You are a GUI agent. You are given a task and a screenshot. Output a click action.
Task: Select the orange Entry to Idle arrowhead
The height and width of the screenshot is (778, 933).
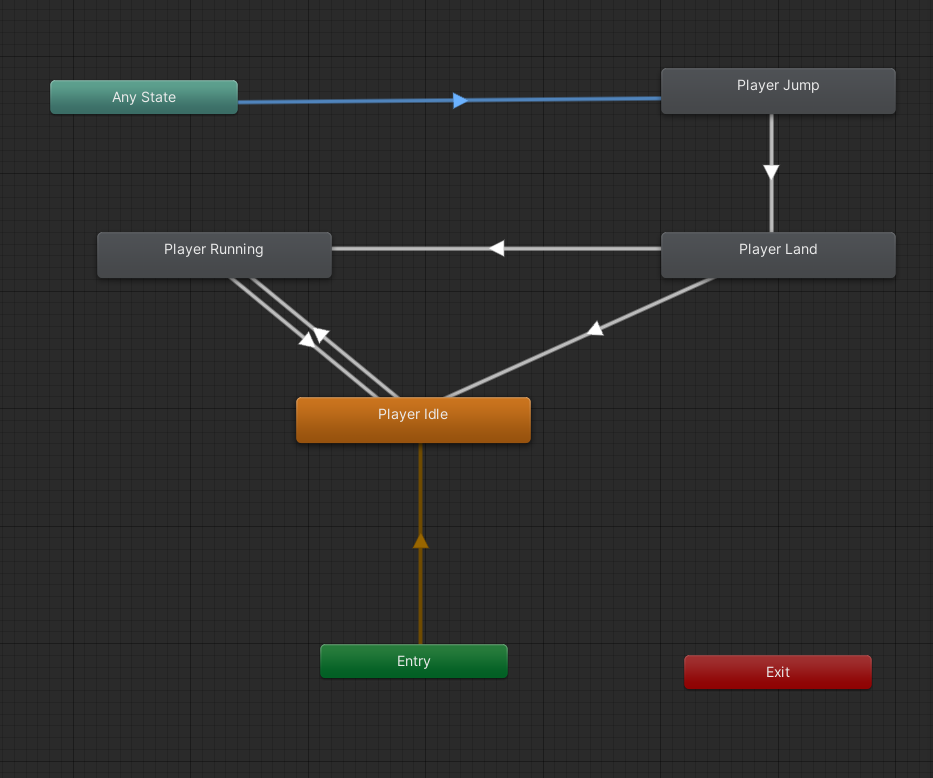(x=420, y=541)
